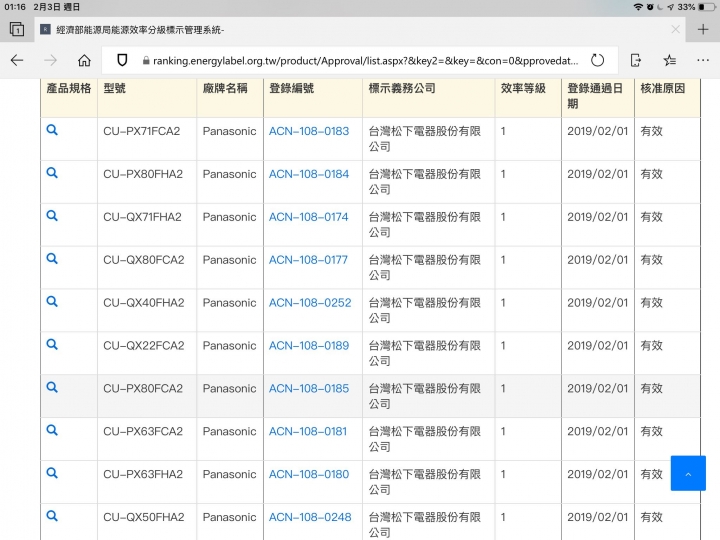The height and width of the screenshot is (540, 720).
Task: Open registration ACN-108-0174
Action: (x=309, y=217)
